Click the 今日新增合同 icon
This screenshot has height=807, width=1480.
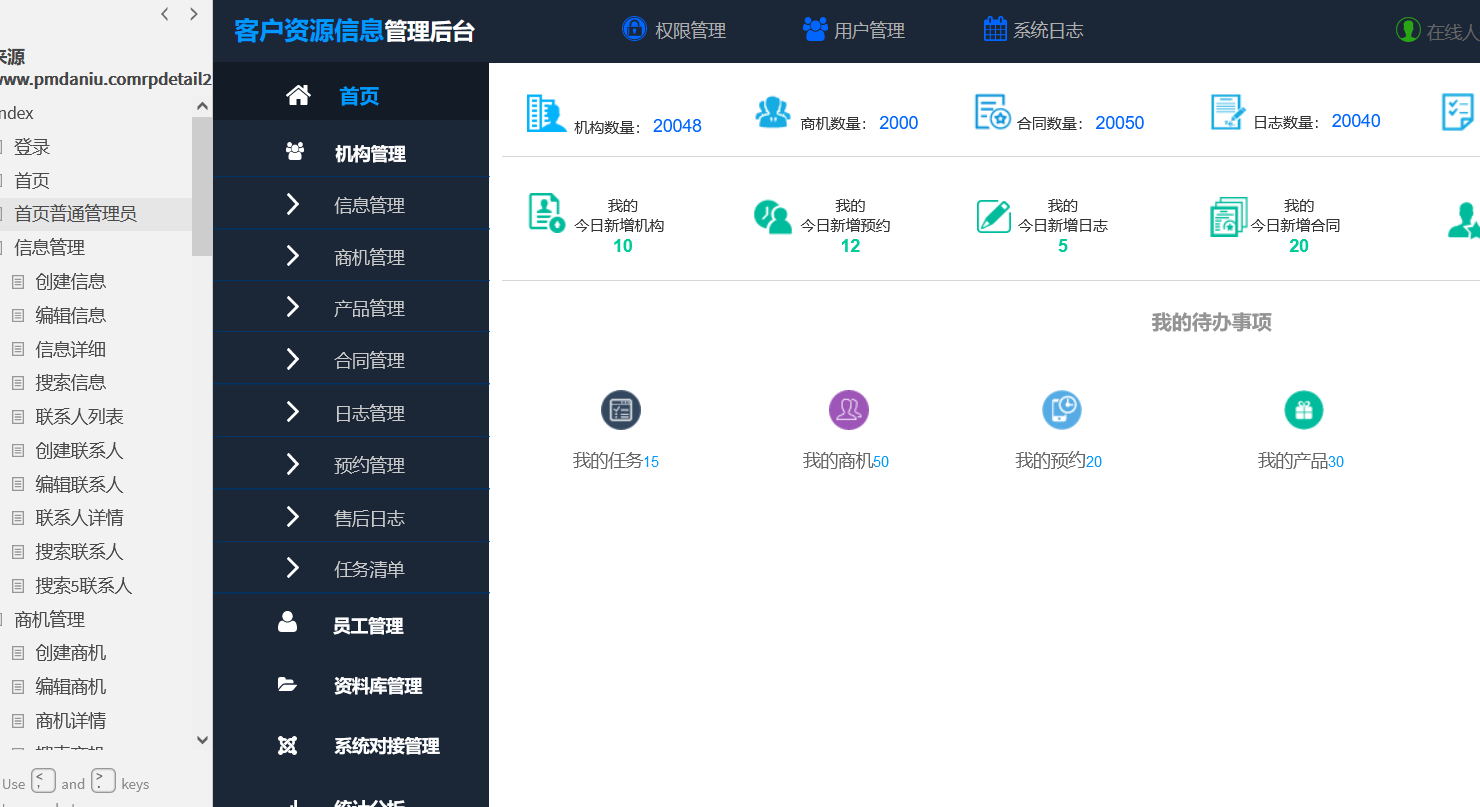pyautogui.click(x=1229, y=217)
